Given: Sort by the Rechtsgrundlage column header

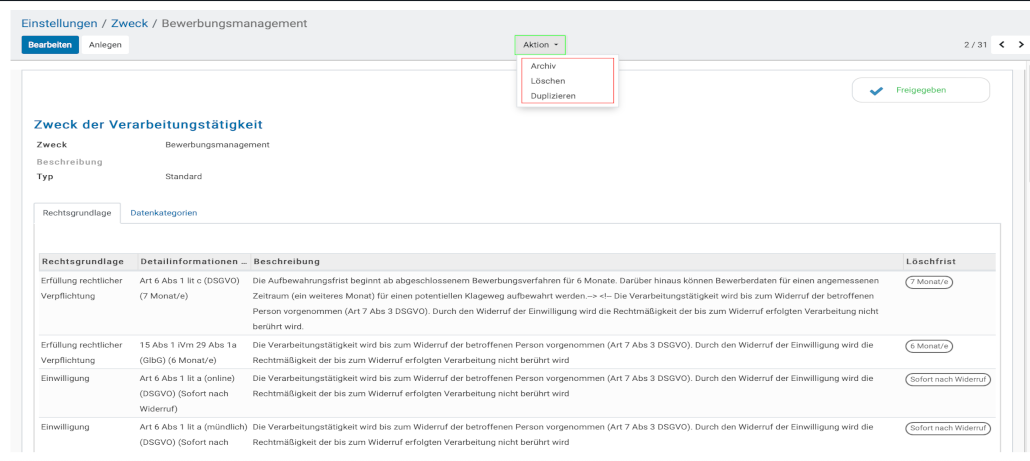Looking at the screenshot, I should tap(82, 261).
